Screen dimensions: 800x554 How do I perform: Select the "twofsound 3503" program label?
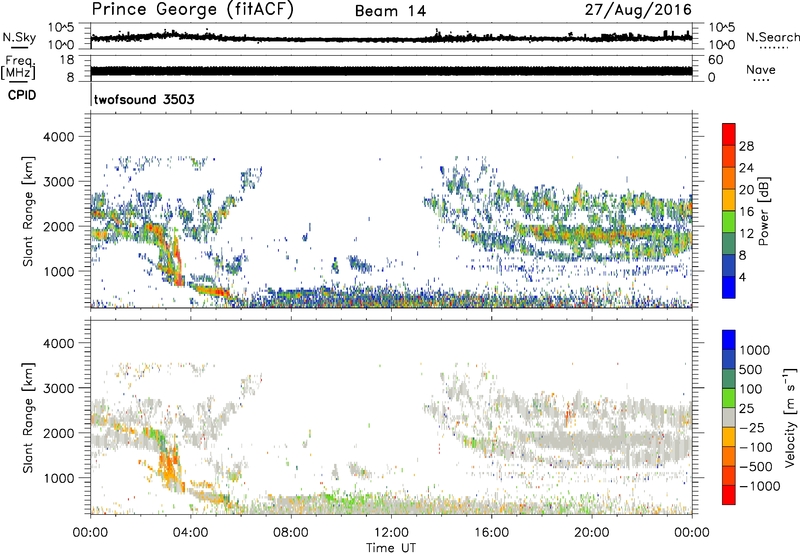[144, 99]
